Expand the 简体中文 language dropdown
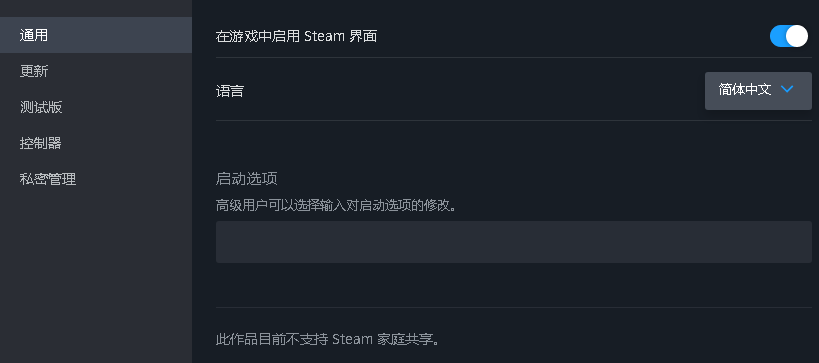This screenshot has width=819, height=363. [x=758, y=91]
